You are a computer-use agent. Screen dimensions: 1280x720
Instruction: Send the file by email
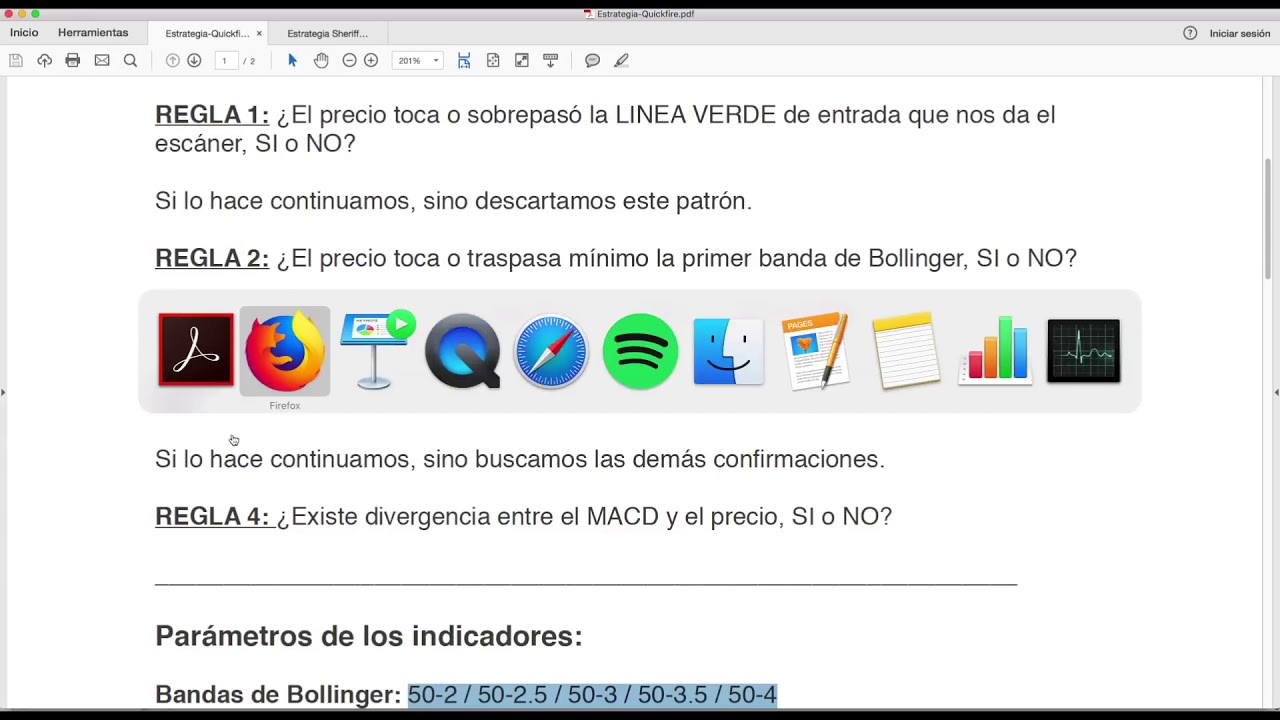coord(102,61)
